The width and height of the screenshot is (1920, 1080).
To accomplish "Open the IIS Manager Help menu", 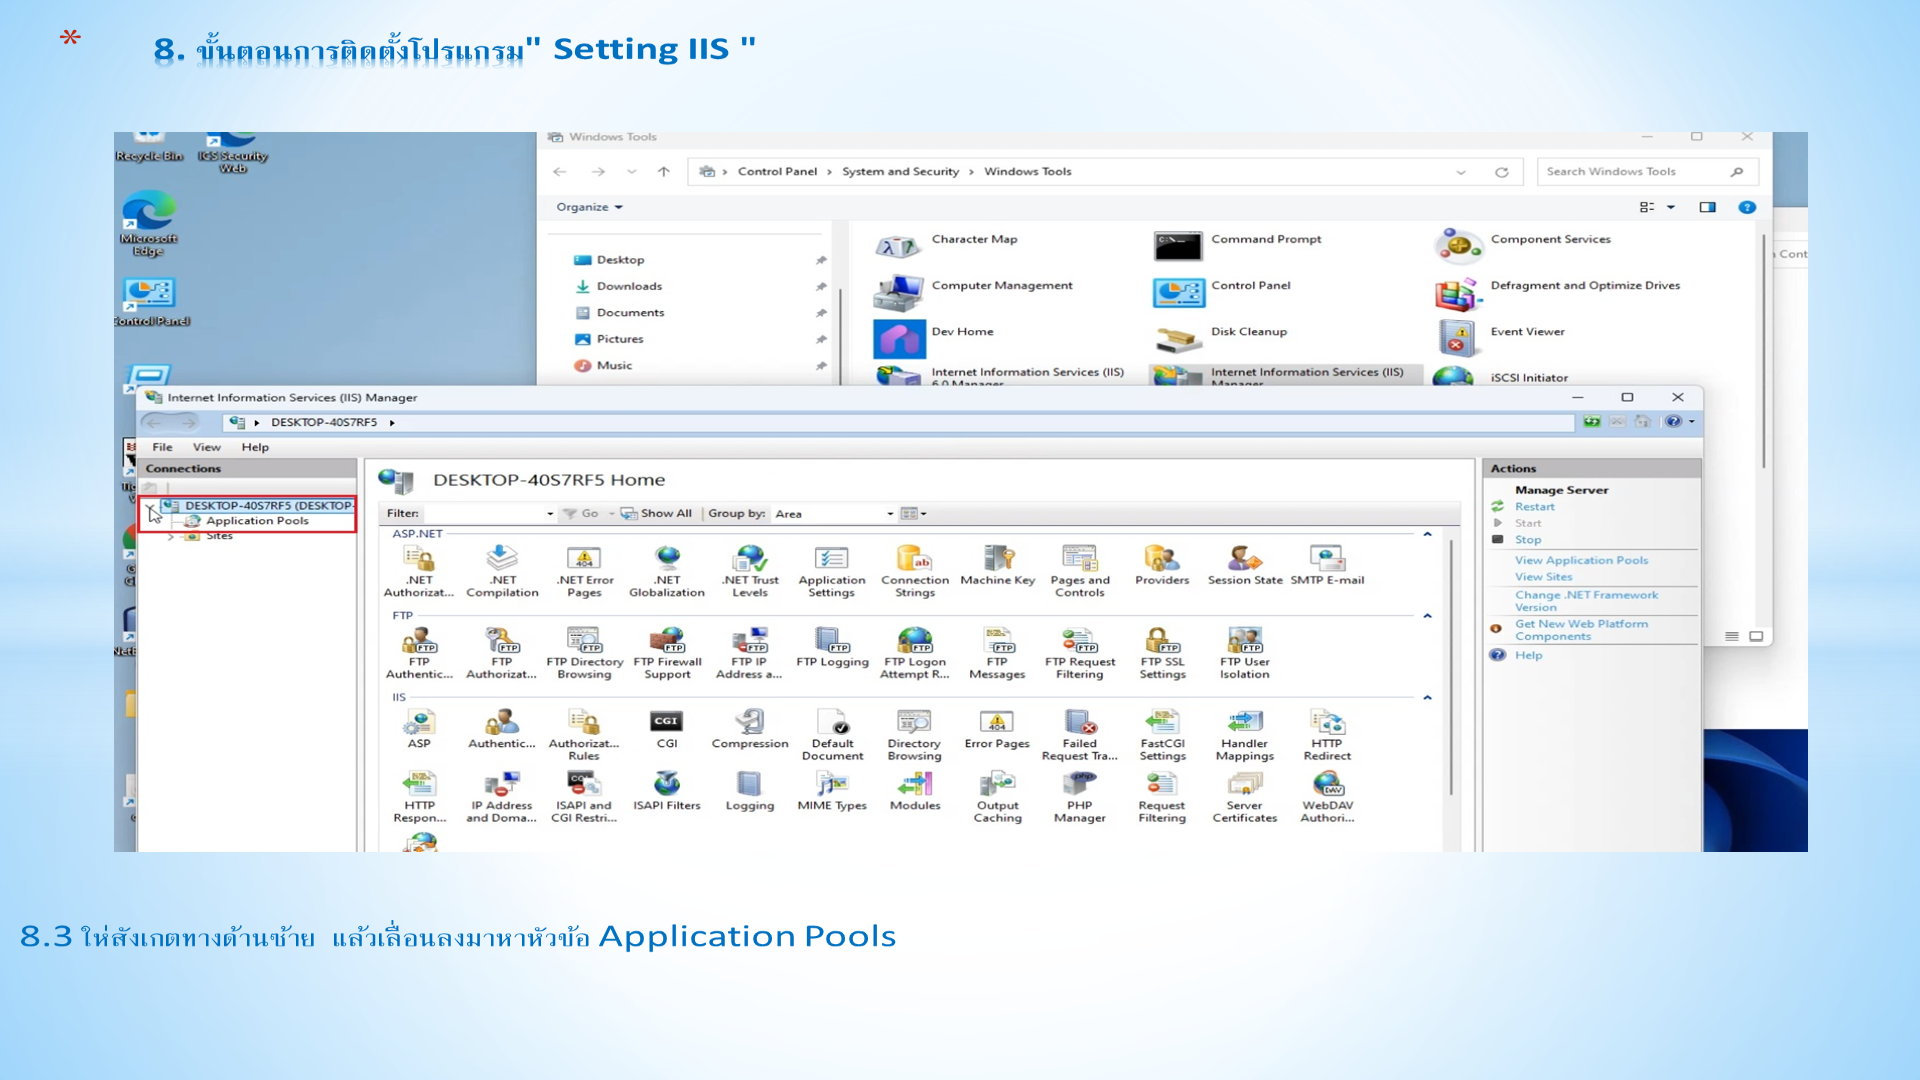I will tap(255, 447).
